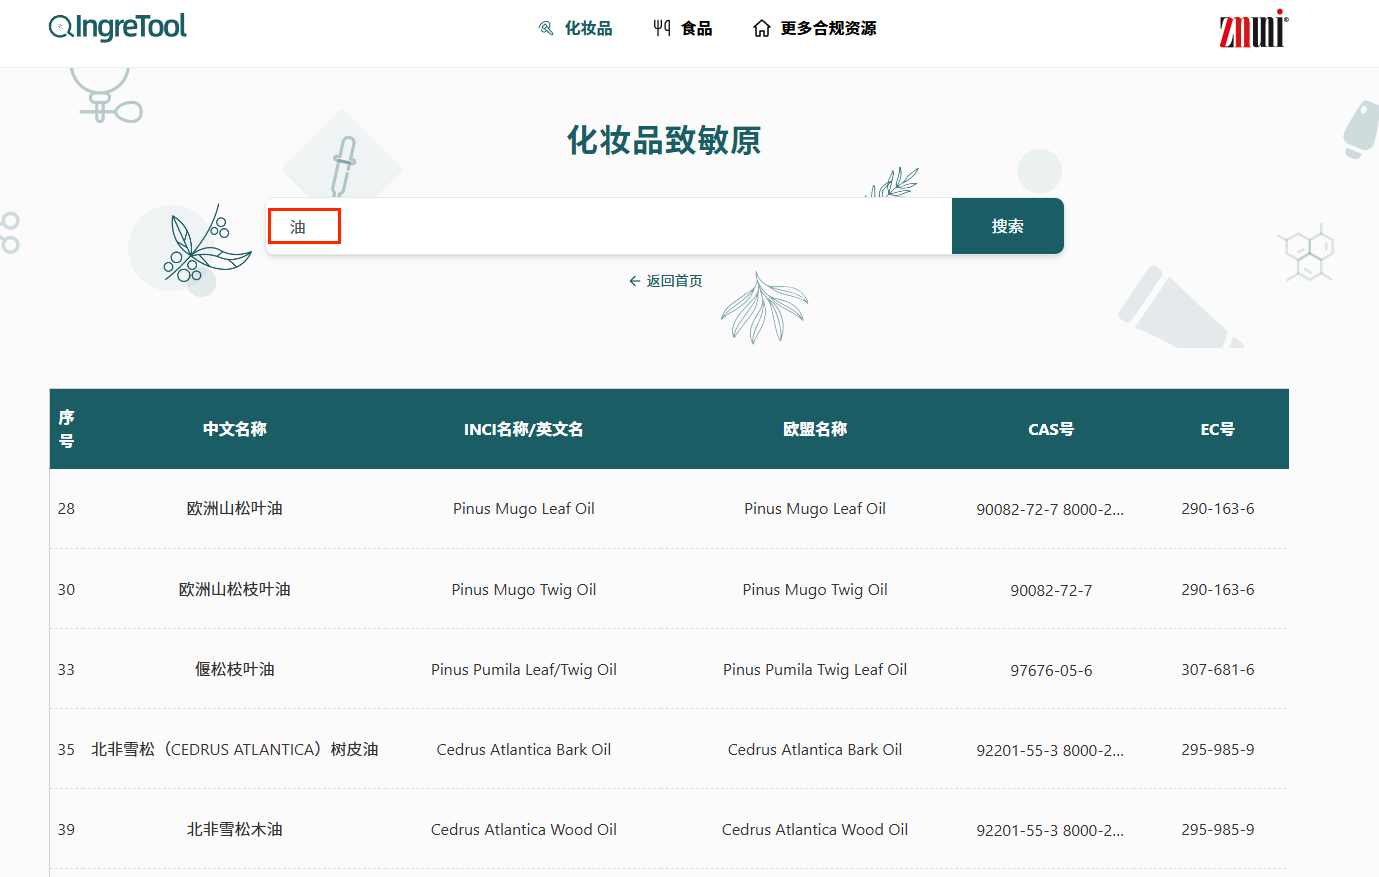The image size is (1379, 877).
Task: Click truncated CAS number 90082-72-7 8000-2...
Action: point(1050,509)
